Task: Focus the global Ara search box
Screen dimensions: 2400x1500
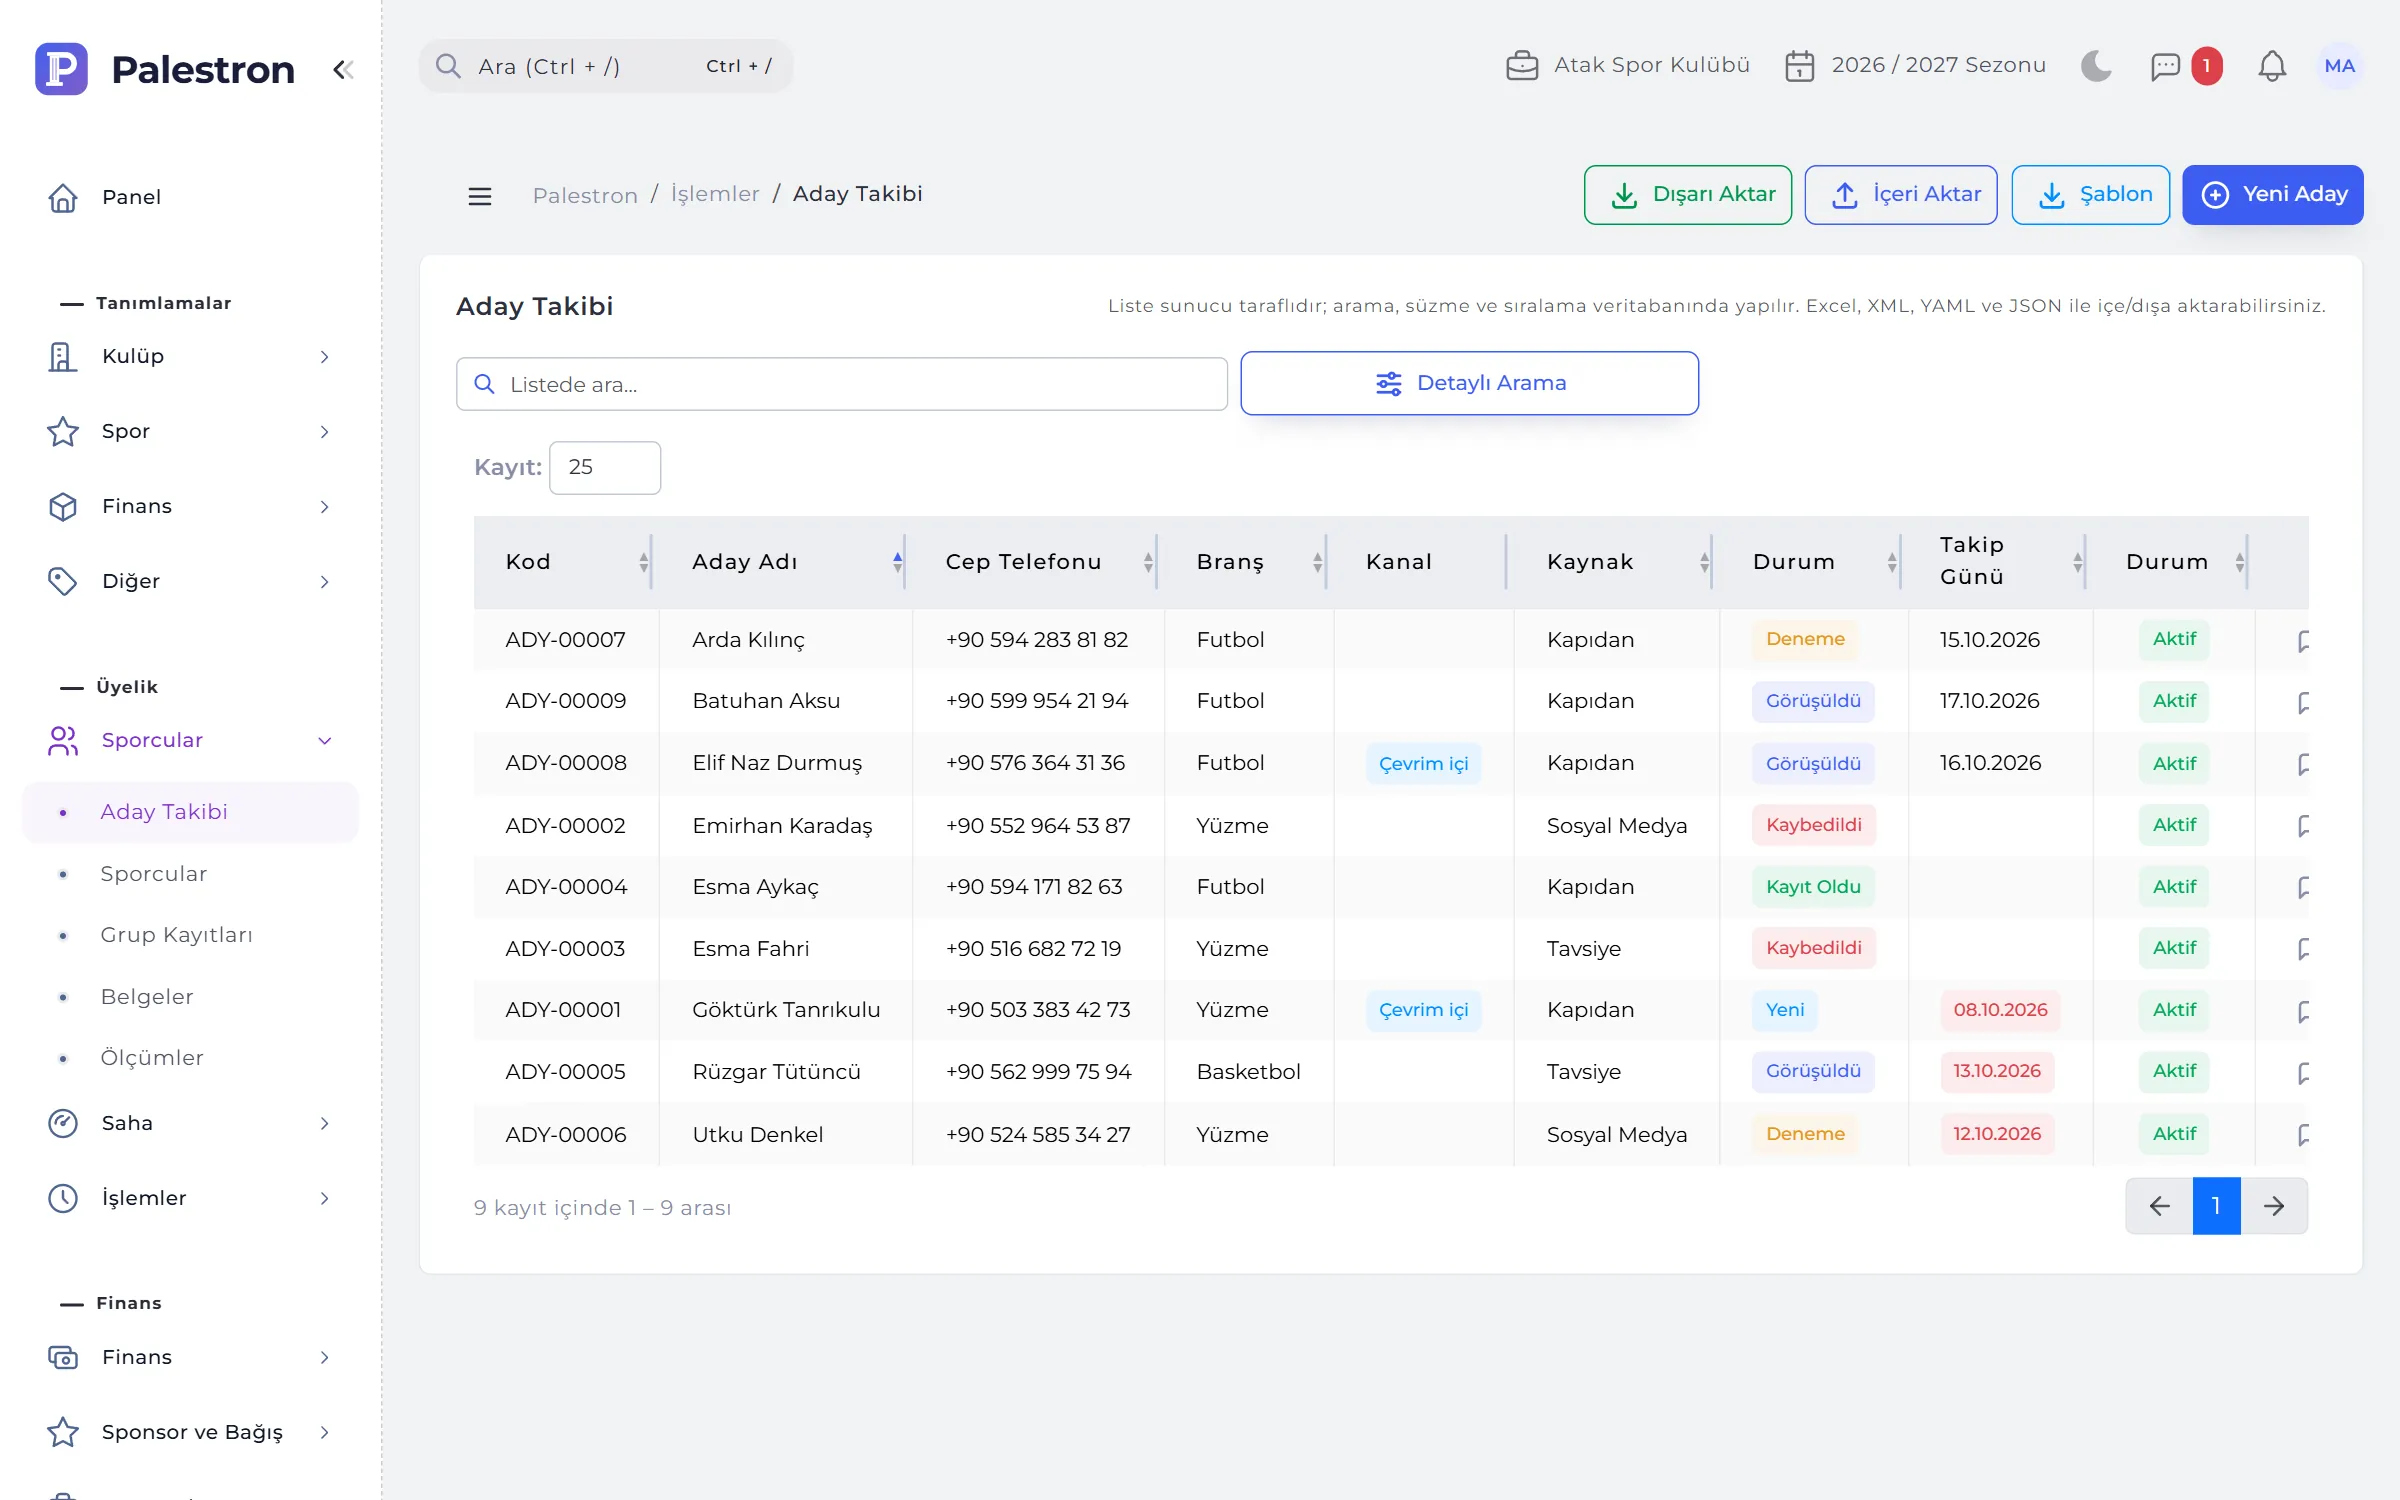Action: tap(606, 66)
